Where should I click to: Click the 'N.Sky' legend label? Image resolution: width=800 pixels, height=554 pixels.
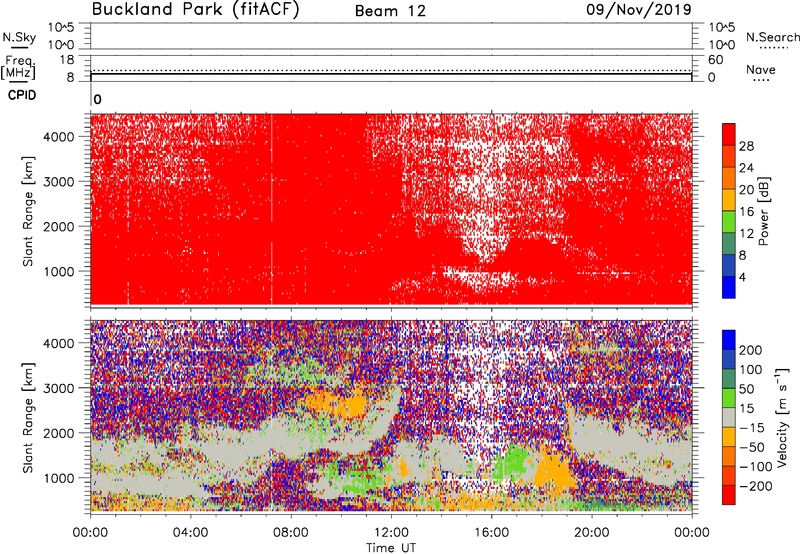[19, 37]
